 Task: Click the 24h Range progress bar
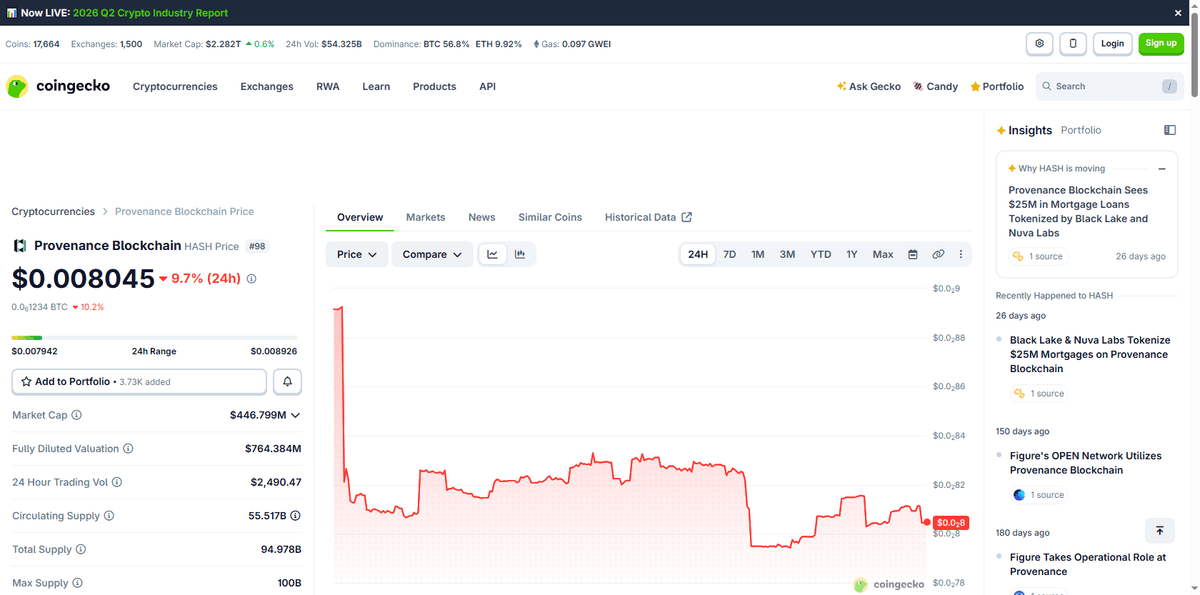(x=154, y=338)
